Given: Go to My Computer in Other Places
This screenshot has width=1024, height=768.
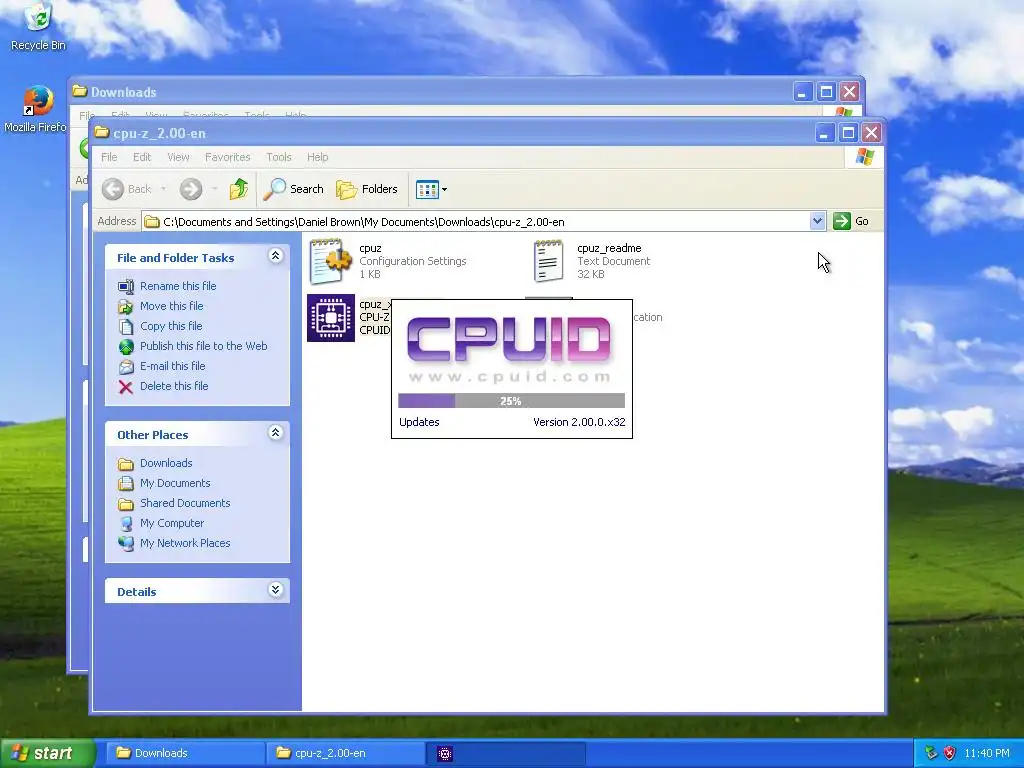Looking at the screenshot, I should [172, 523].
